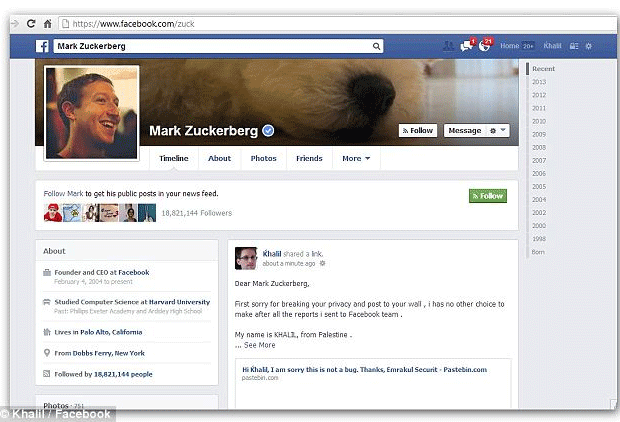Viewport: 620px width, 422px height.
Task: Jump to 1998 in timeline
Action: (539, 238)
